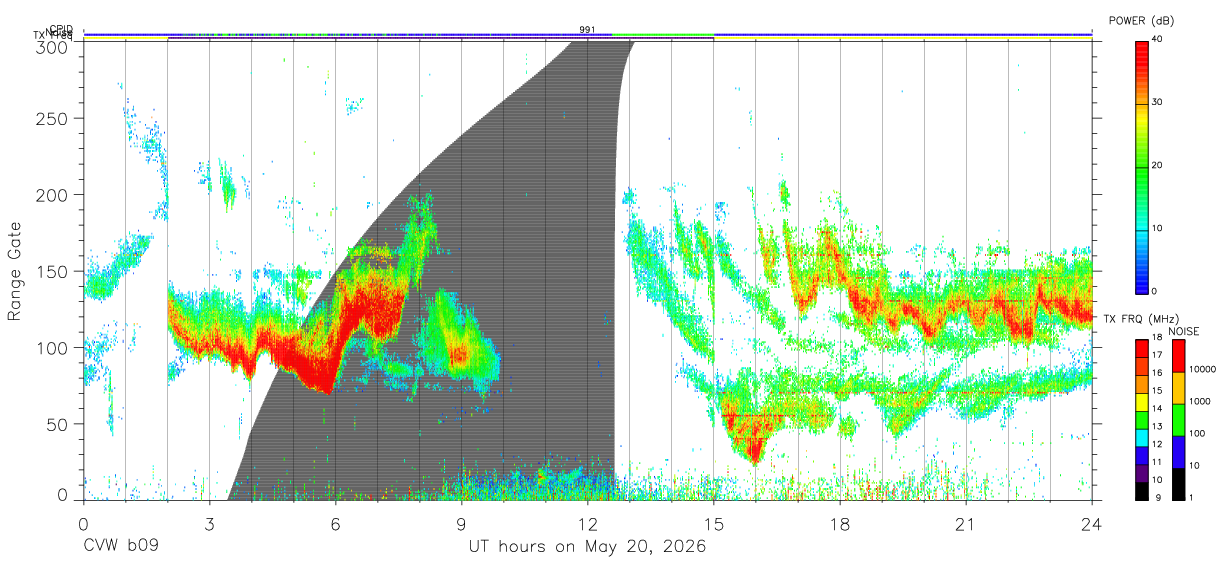Click the 'CVW b09' radar beam label
Viewport: 1228px width, 567px height.
[121, 547]
